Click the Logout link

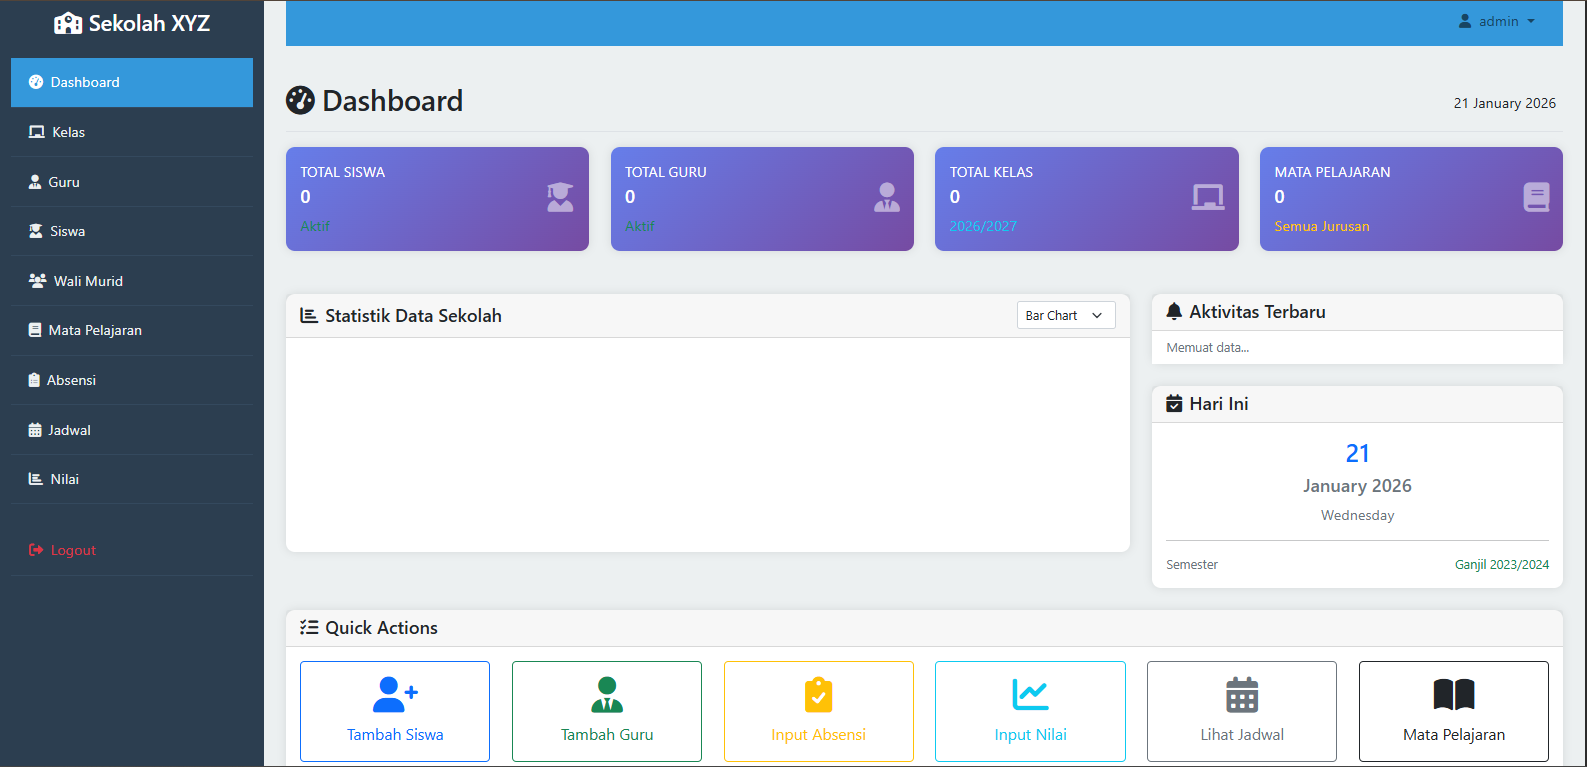point(73,550)
